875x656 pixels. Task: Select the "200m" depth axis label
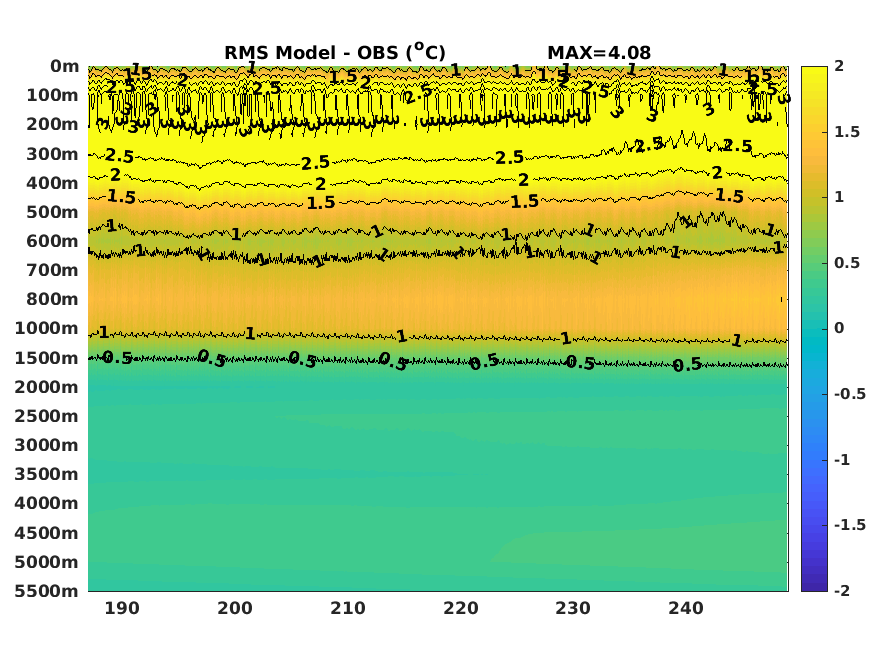pyautogui.click(x=52, y=124)
